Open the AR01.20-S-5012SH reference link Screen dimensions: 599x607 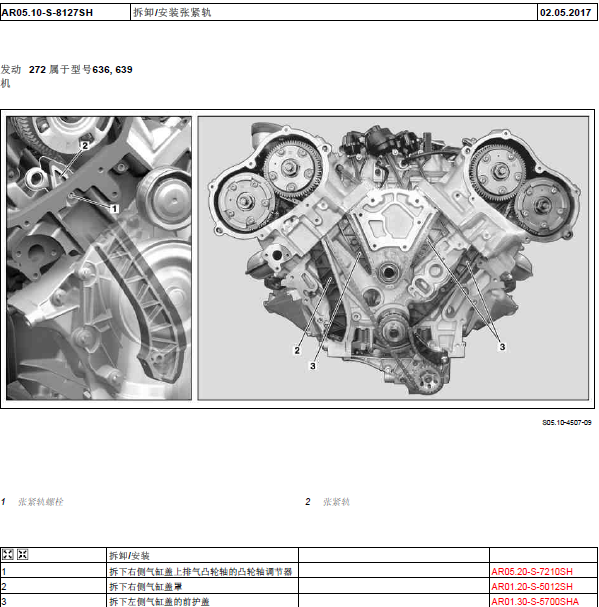click(532, 586)
